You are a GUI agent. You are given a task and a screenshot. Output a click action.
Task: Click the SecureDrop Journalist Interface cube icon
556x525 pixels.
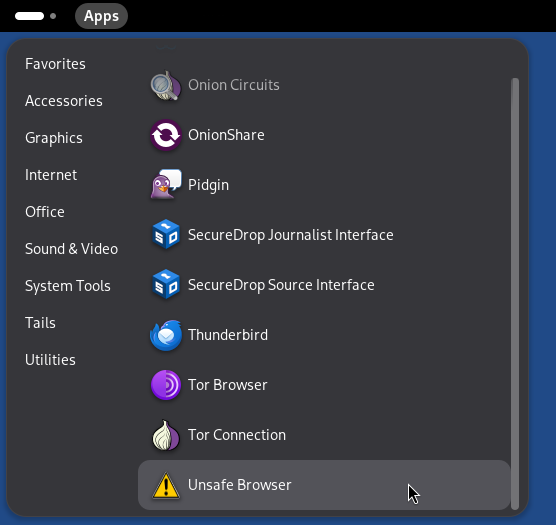[x=166, y=235]
